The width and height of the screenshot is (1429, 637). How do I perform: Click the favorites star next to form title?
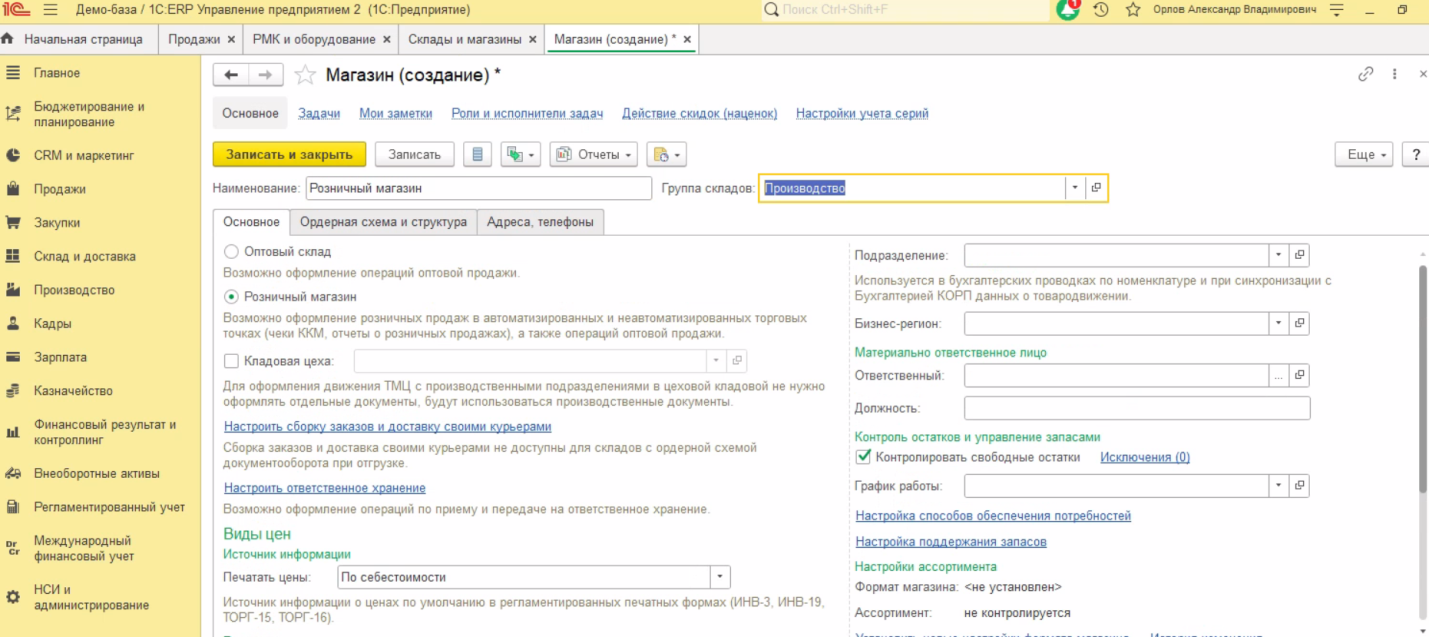click(x=306, y=75)
